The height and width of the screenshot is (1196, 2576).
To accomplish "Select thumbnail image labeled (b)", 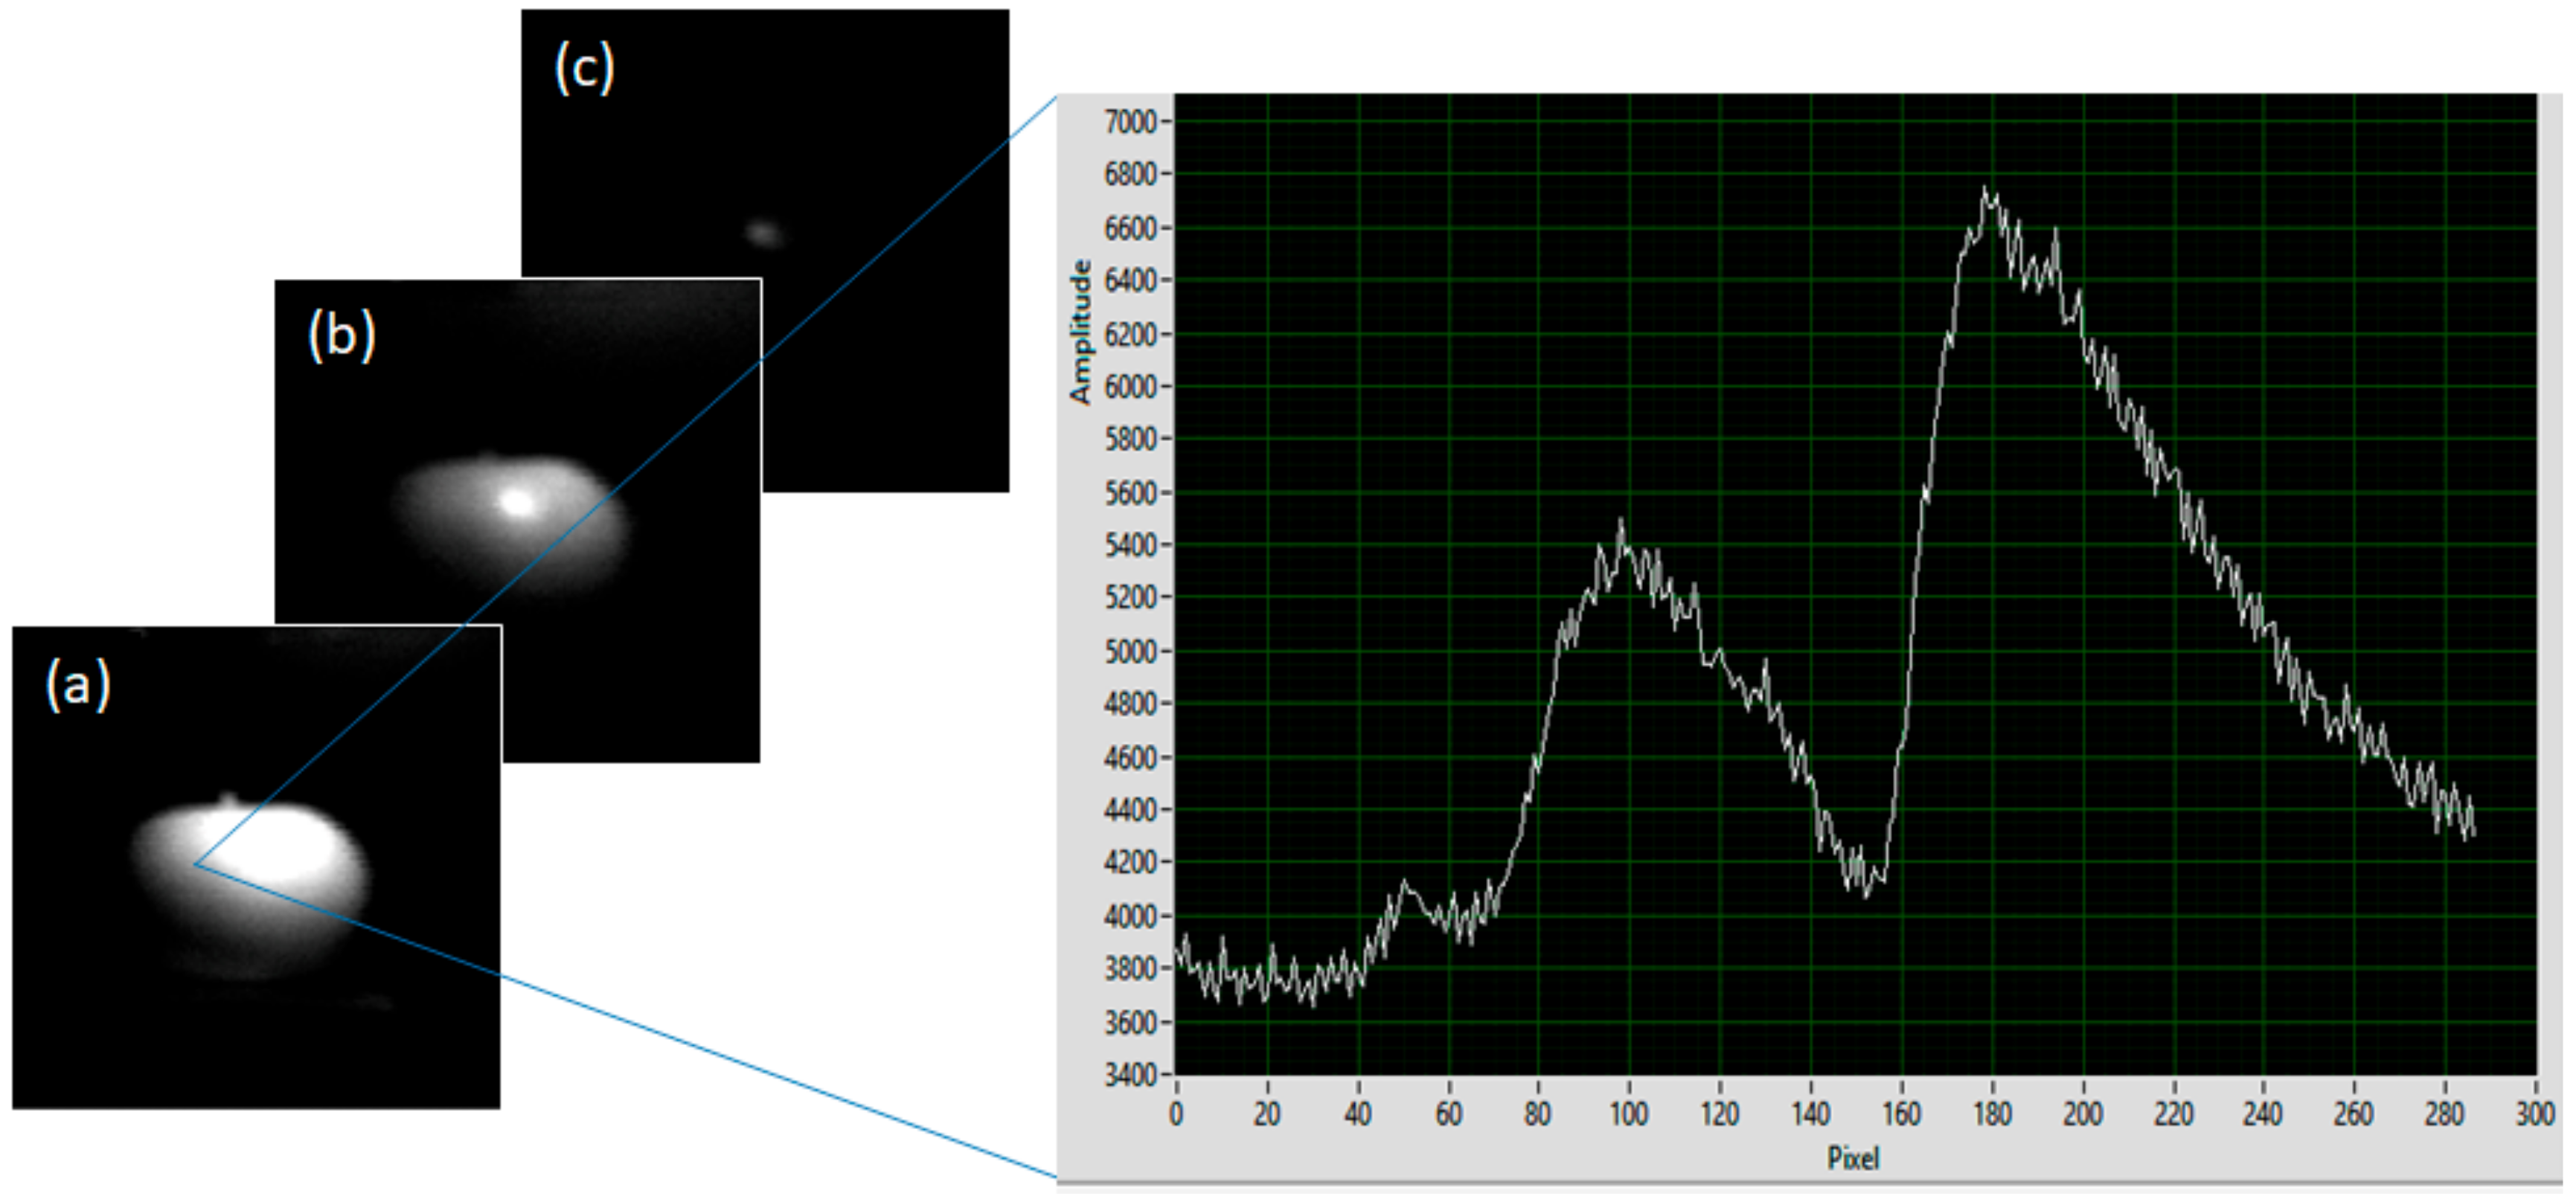I will pos(518,521).
